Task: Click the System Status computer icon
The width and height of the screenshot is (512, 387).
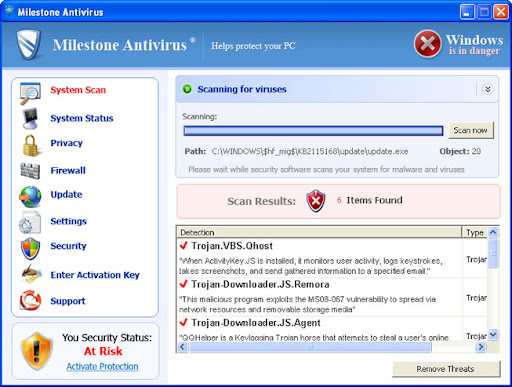Action: [30, 118]
